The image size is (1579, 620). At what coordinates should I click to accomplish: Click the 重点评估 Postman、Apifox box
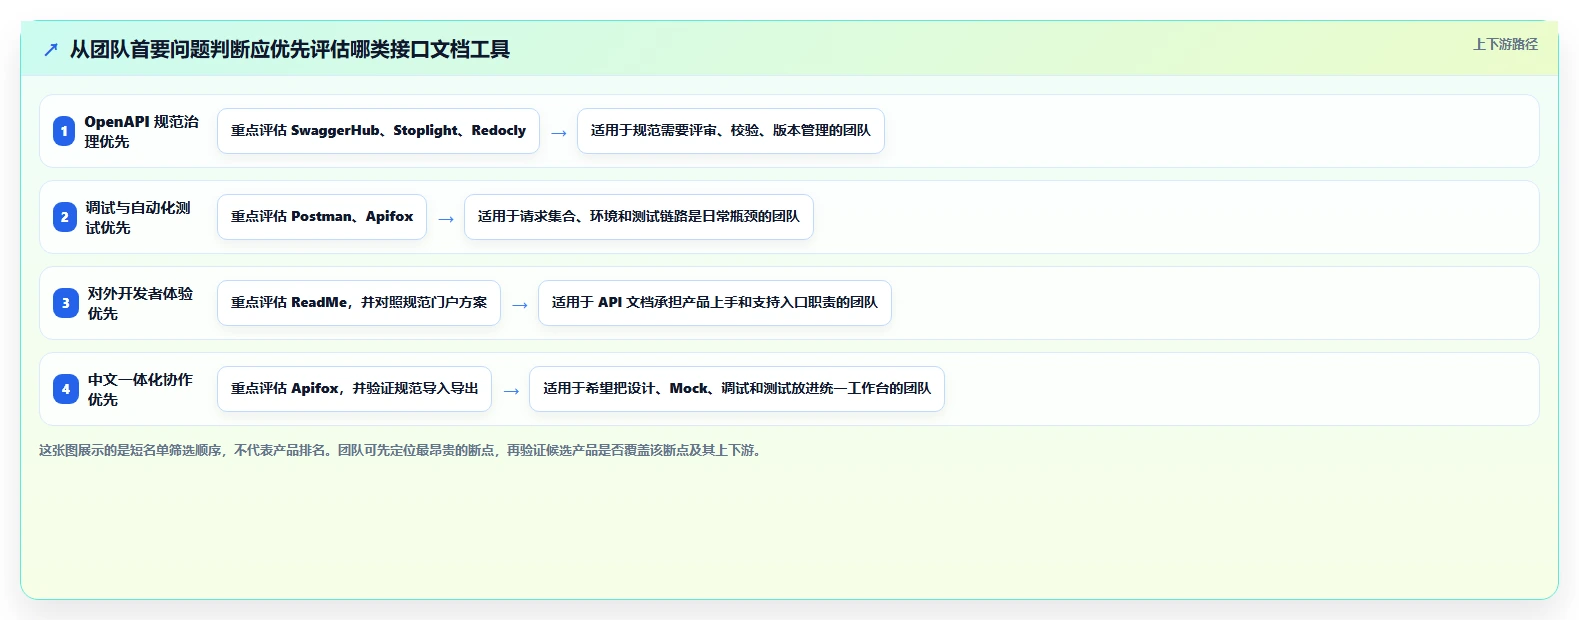322,217
